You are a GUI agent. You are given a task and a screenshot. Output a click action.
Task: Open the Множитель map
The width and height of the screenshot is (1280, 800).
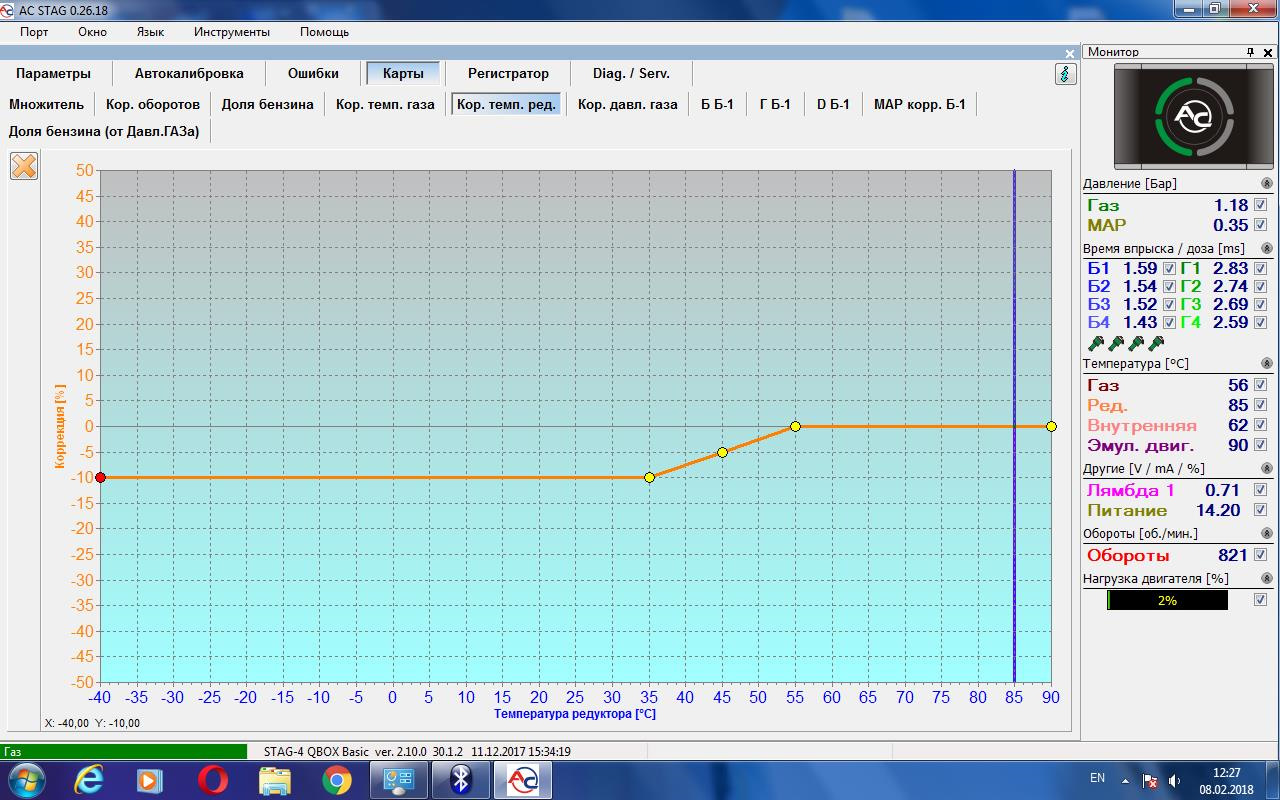click(47, 104)
